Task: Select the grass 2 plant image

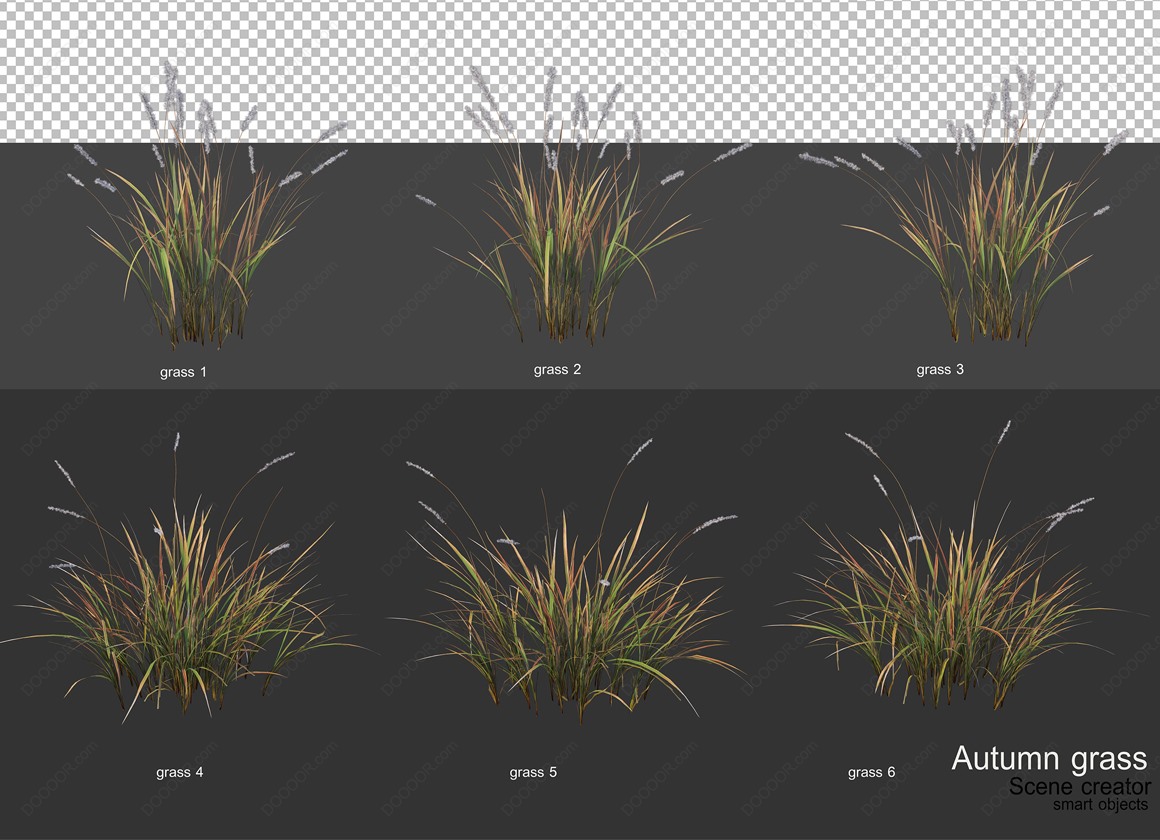Action: (x=584, y=204)
